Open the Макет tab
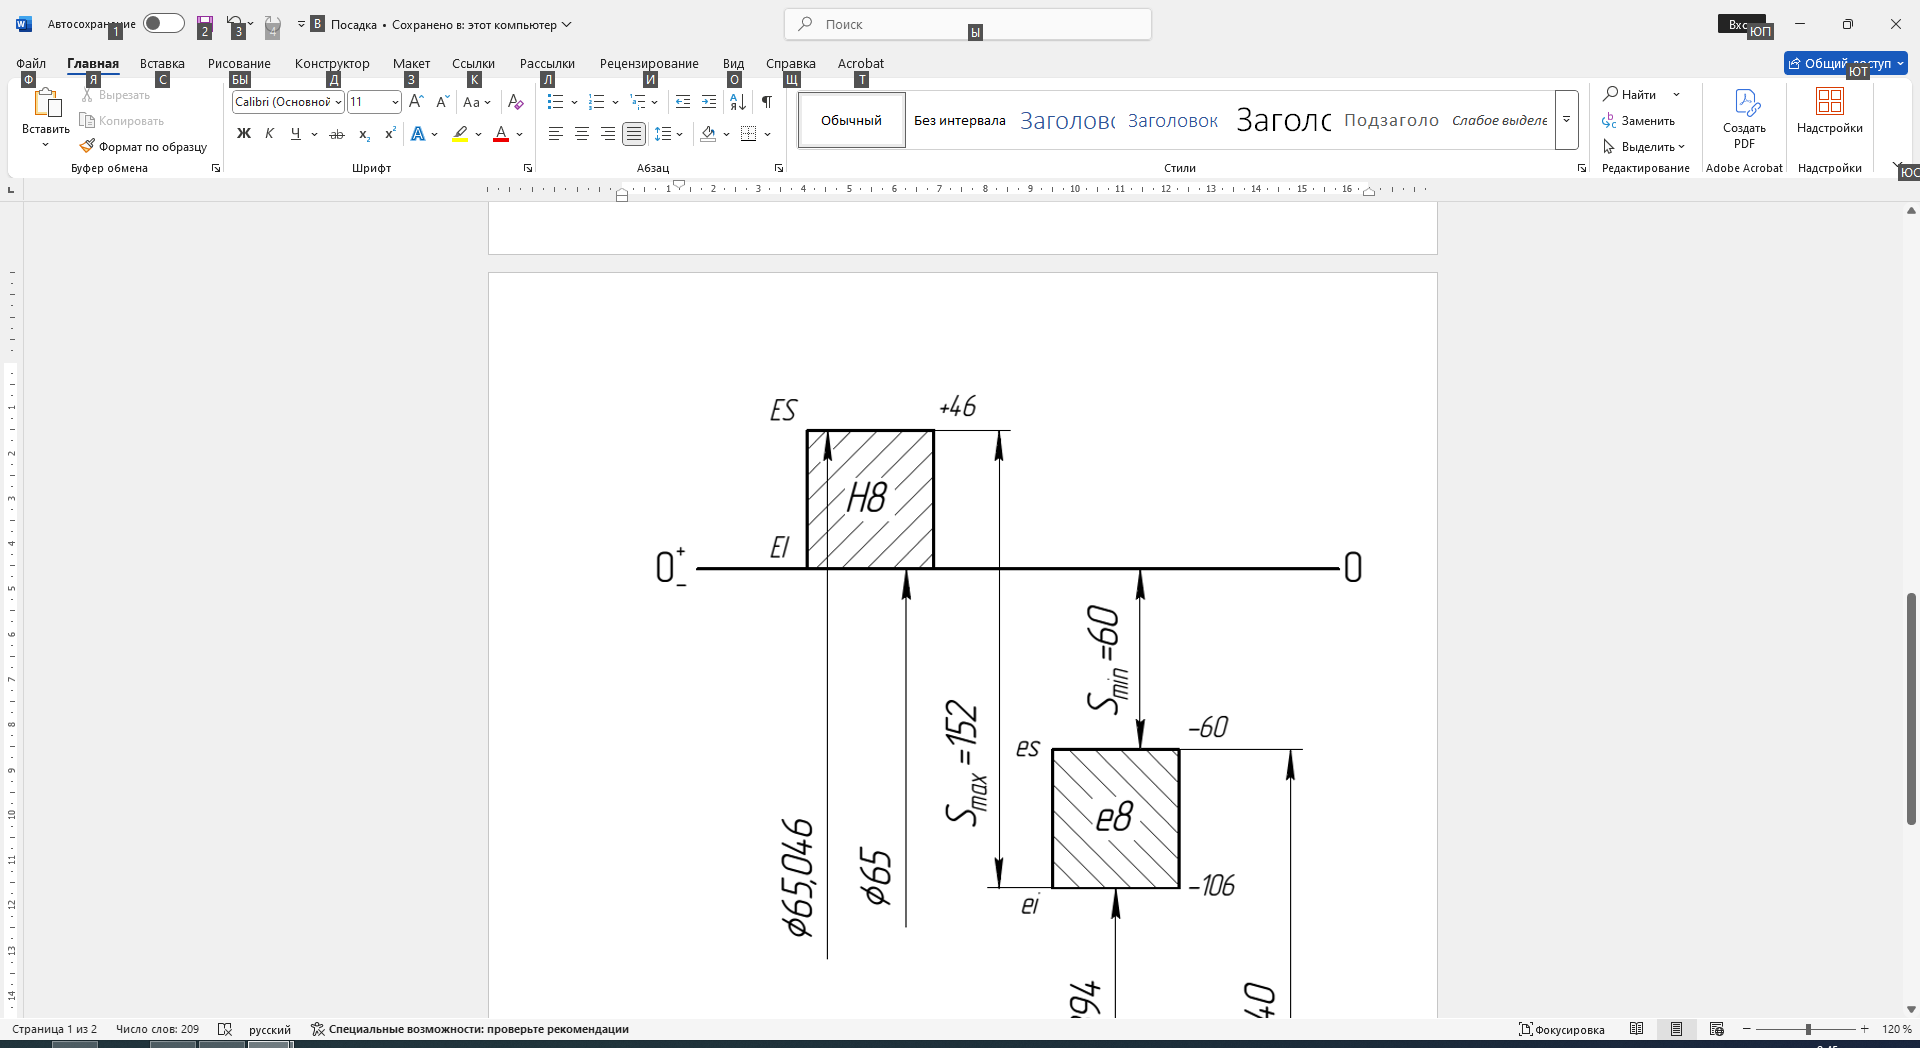 pyautogui.click(x=411, y=63)
